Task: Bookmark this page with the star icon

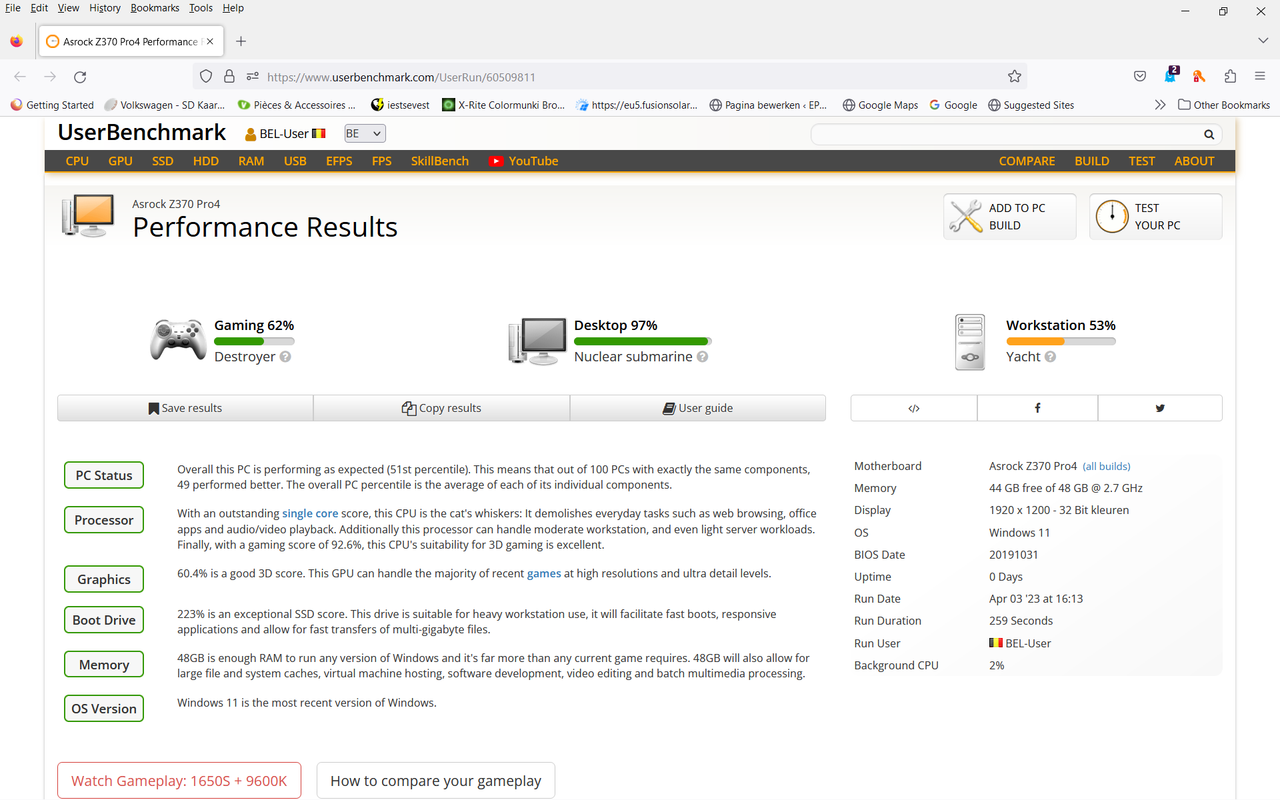Action: point(1014,76)
